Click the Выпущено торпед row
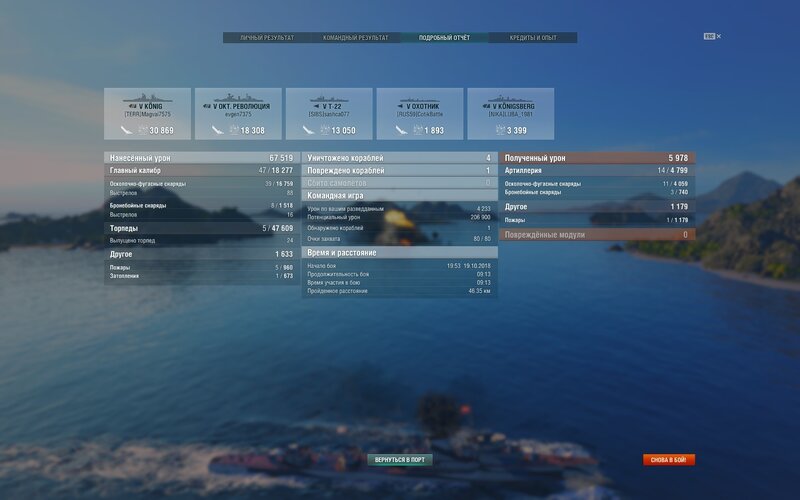The height and width of the screenshot is (500, 800). [202, 240]
